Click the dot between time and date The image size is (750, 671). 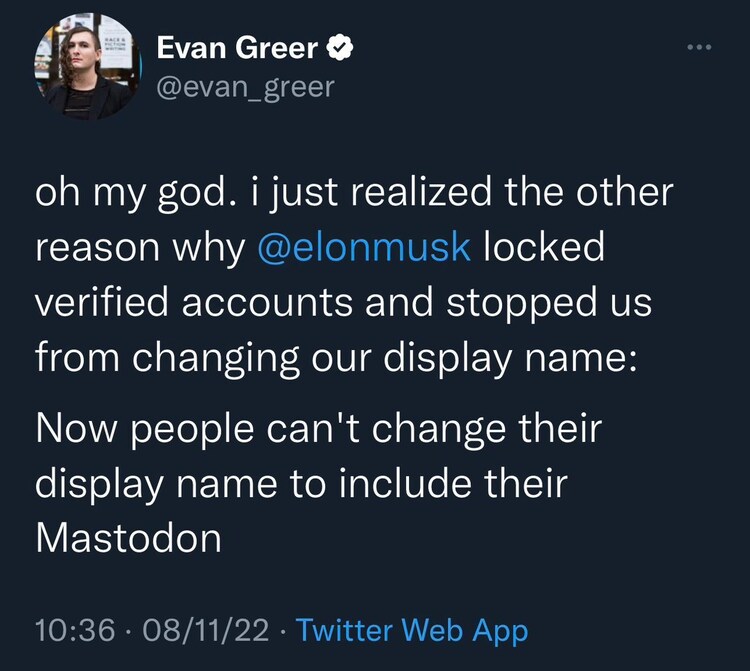tap(129, 630)
